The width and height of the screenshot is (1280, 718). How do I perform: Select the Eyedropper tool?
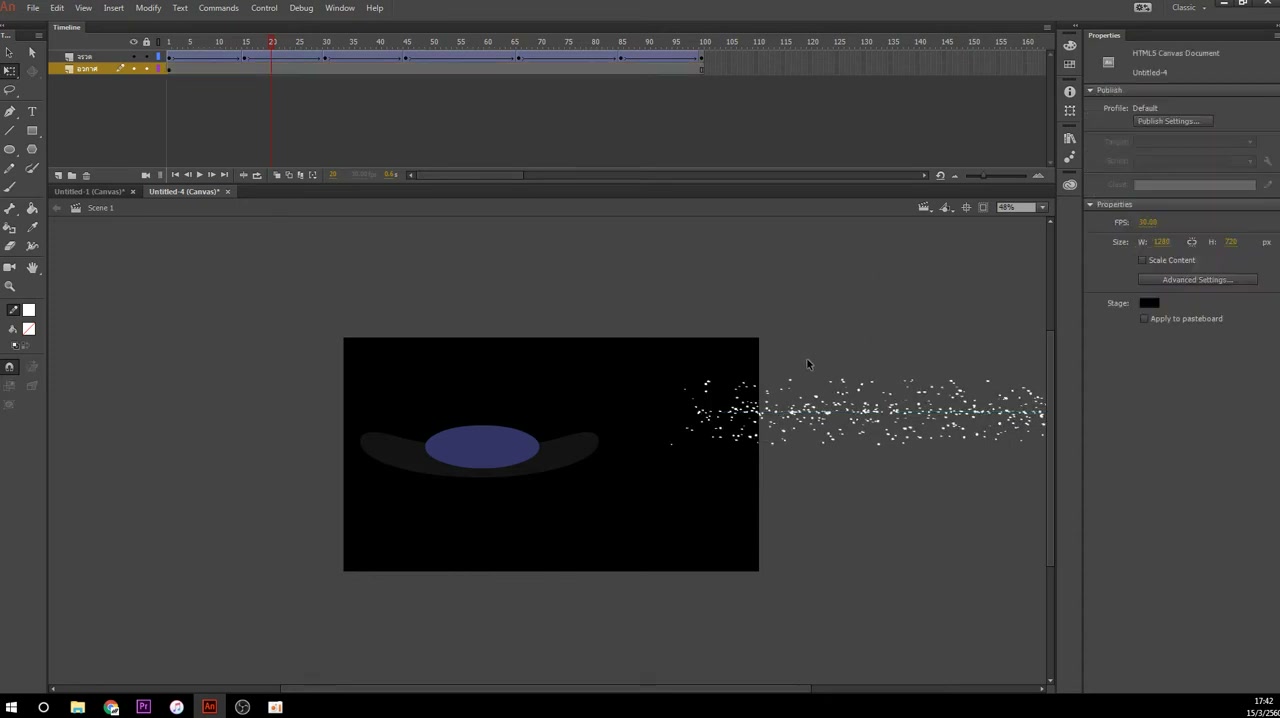pos(32,227)
